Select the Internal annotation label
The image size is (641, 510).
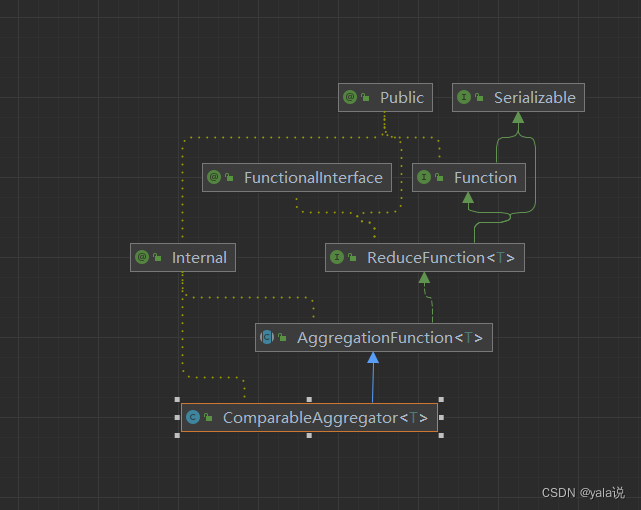[199, 258]
